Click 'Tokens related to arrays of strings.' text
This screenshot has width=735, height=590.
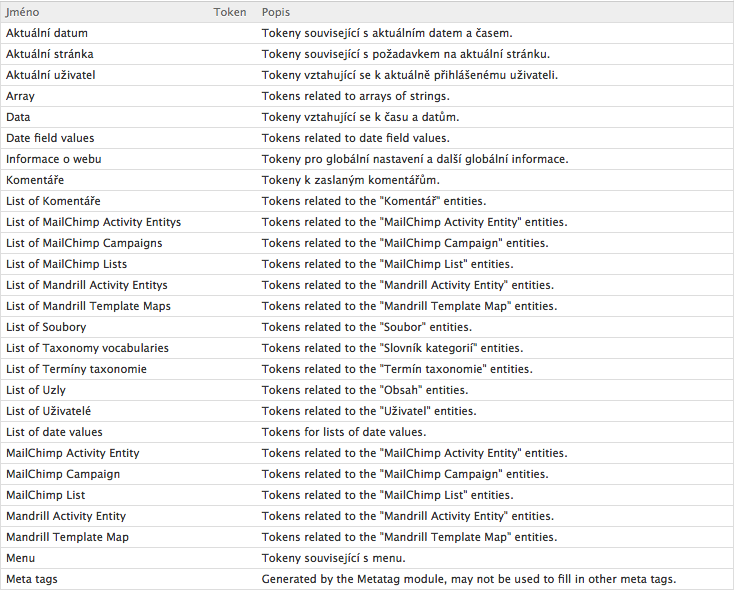355,97
